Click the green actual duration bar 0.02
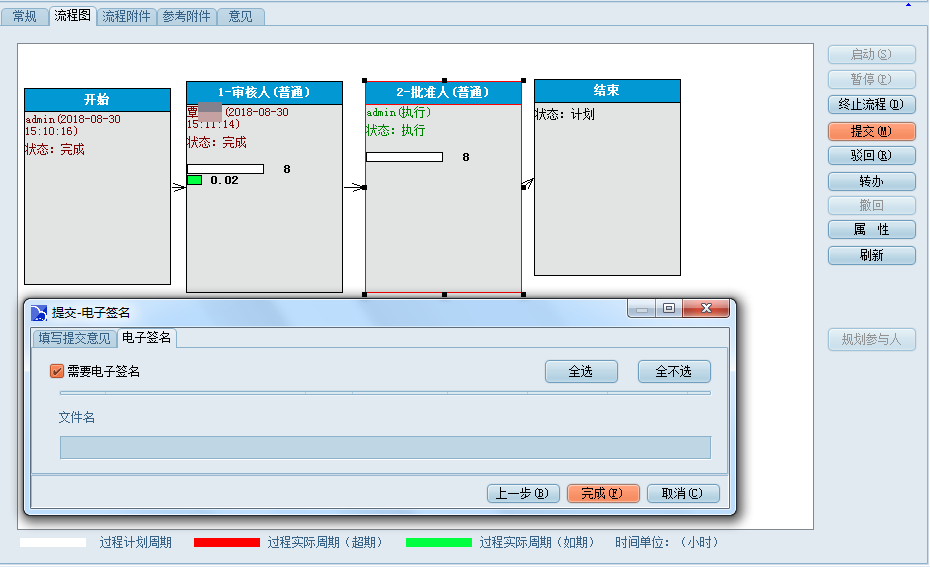 [x=195, y=180]
